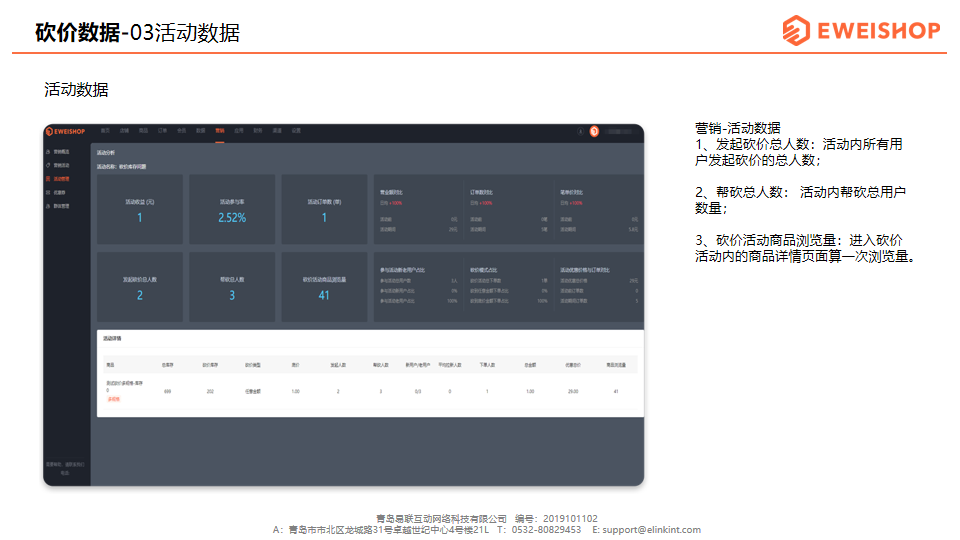Click the notification icon beside the avatar

pyautogui.click(x=580, y=132)
